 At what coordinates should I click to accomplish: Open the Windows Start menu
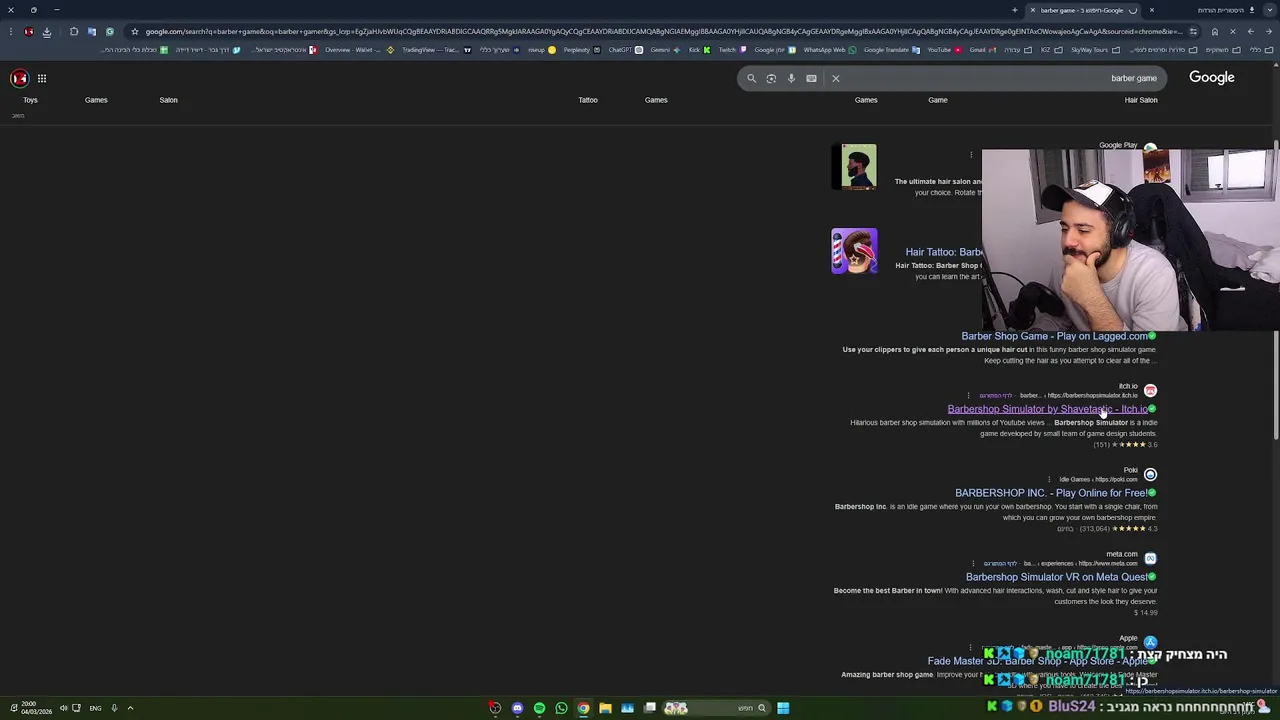tap(783, 708)
